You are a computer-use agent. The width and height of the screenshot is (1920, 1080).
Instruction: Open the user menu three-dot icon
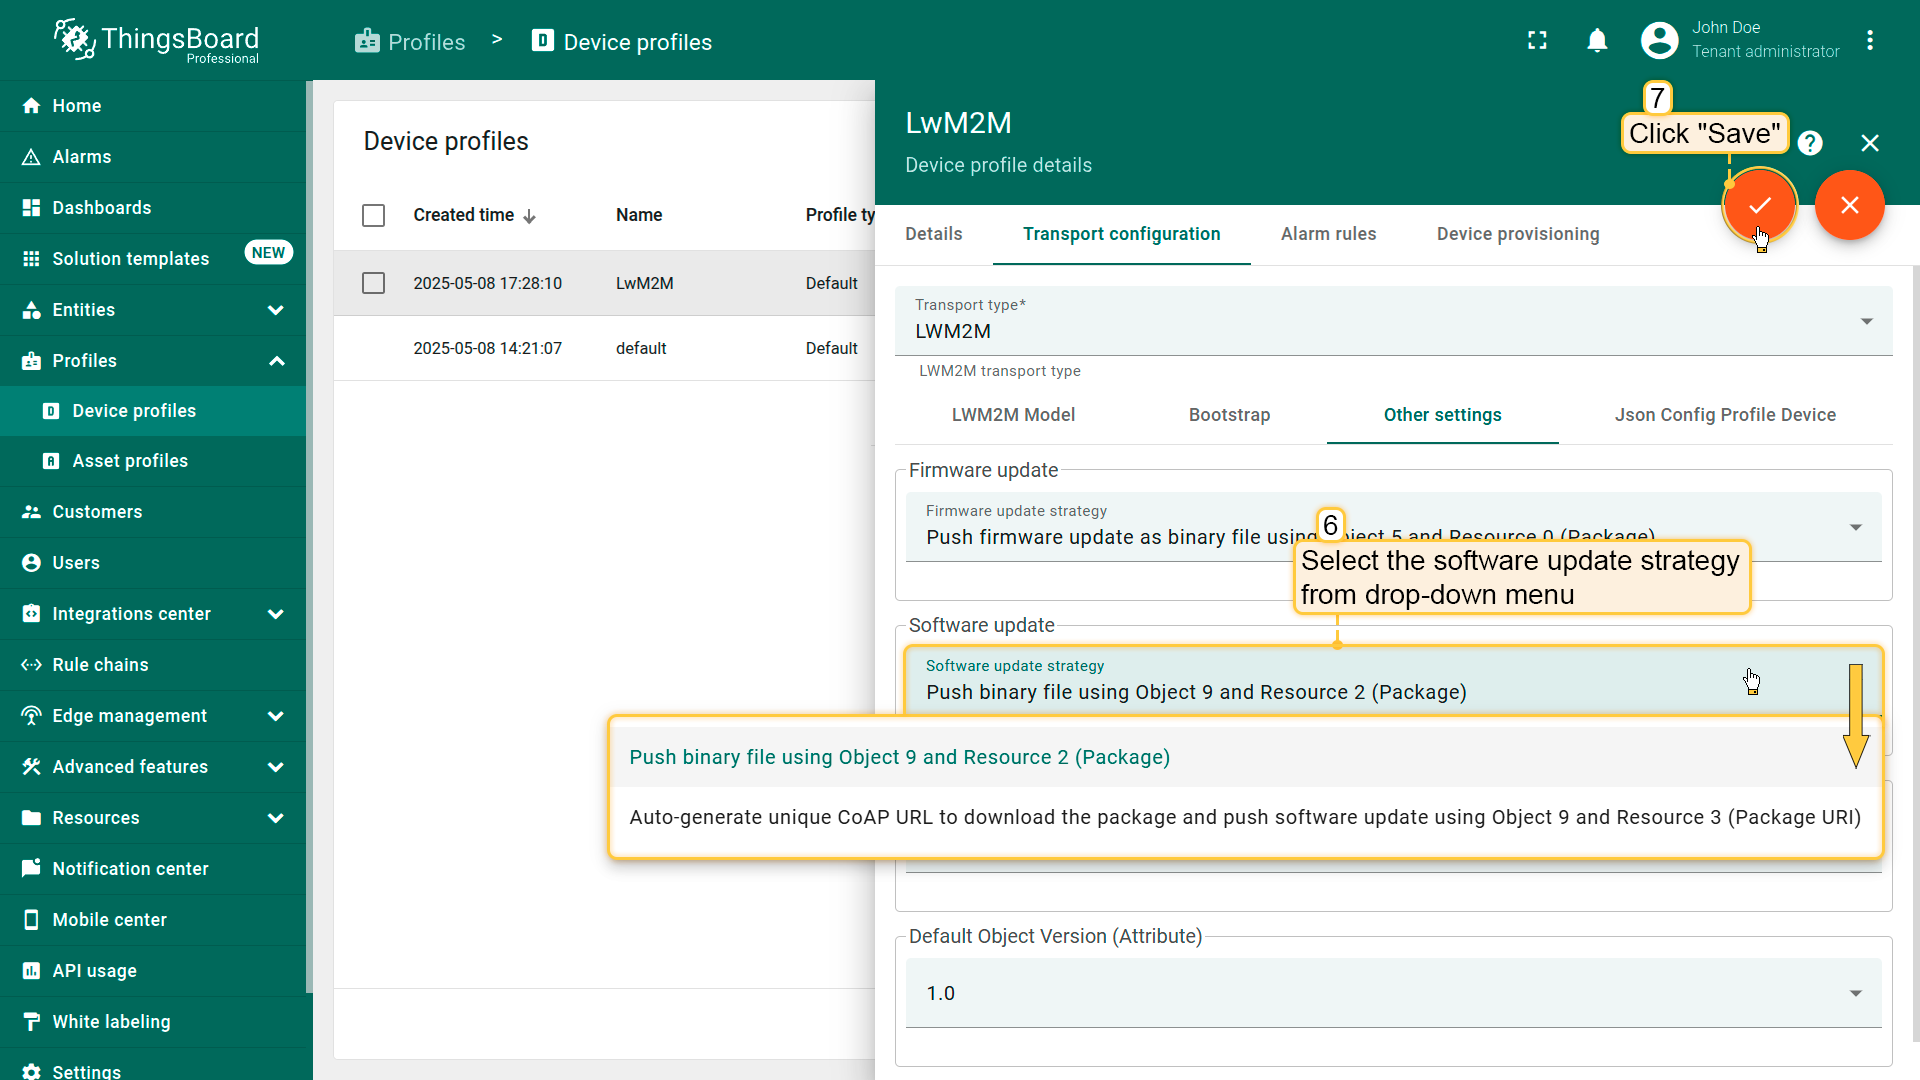(1870, 40)
